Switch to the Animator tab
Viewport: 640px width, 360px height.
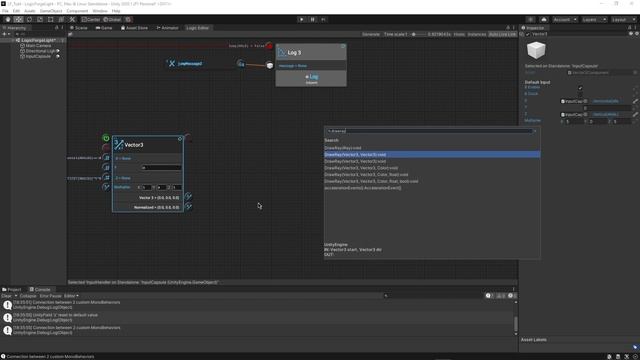(167, 28)
